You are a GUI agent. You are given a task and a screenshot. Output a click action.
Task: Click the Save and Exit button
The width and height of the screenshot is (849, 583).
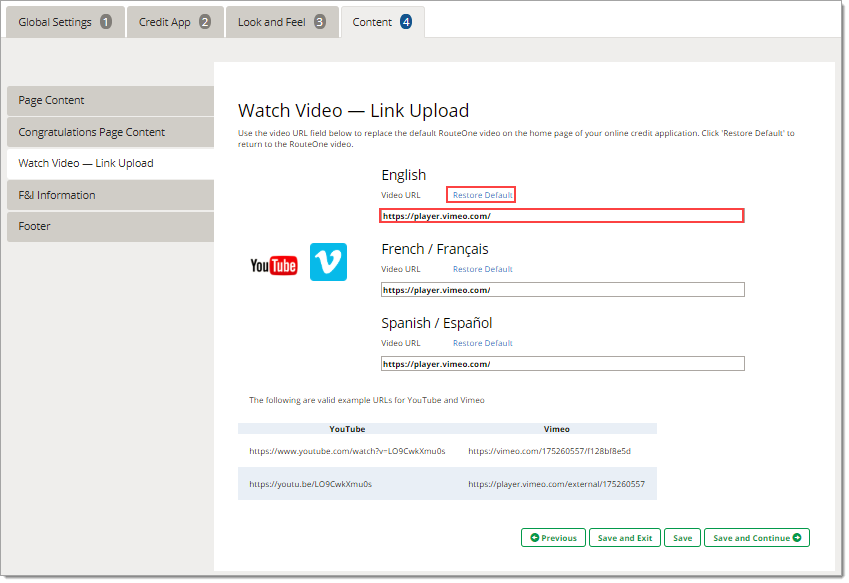[625, 538]
